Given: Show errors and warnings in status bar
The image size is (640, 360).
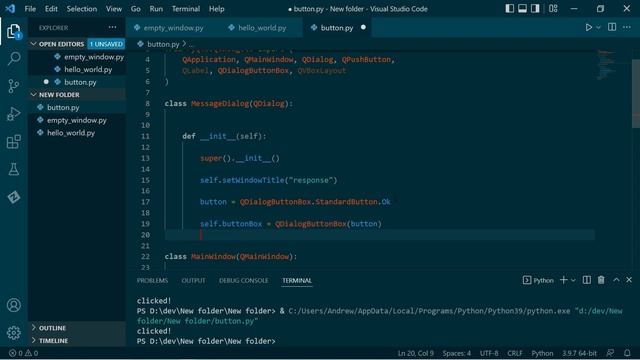Looking at the screenshot, I should pos(23,353).
